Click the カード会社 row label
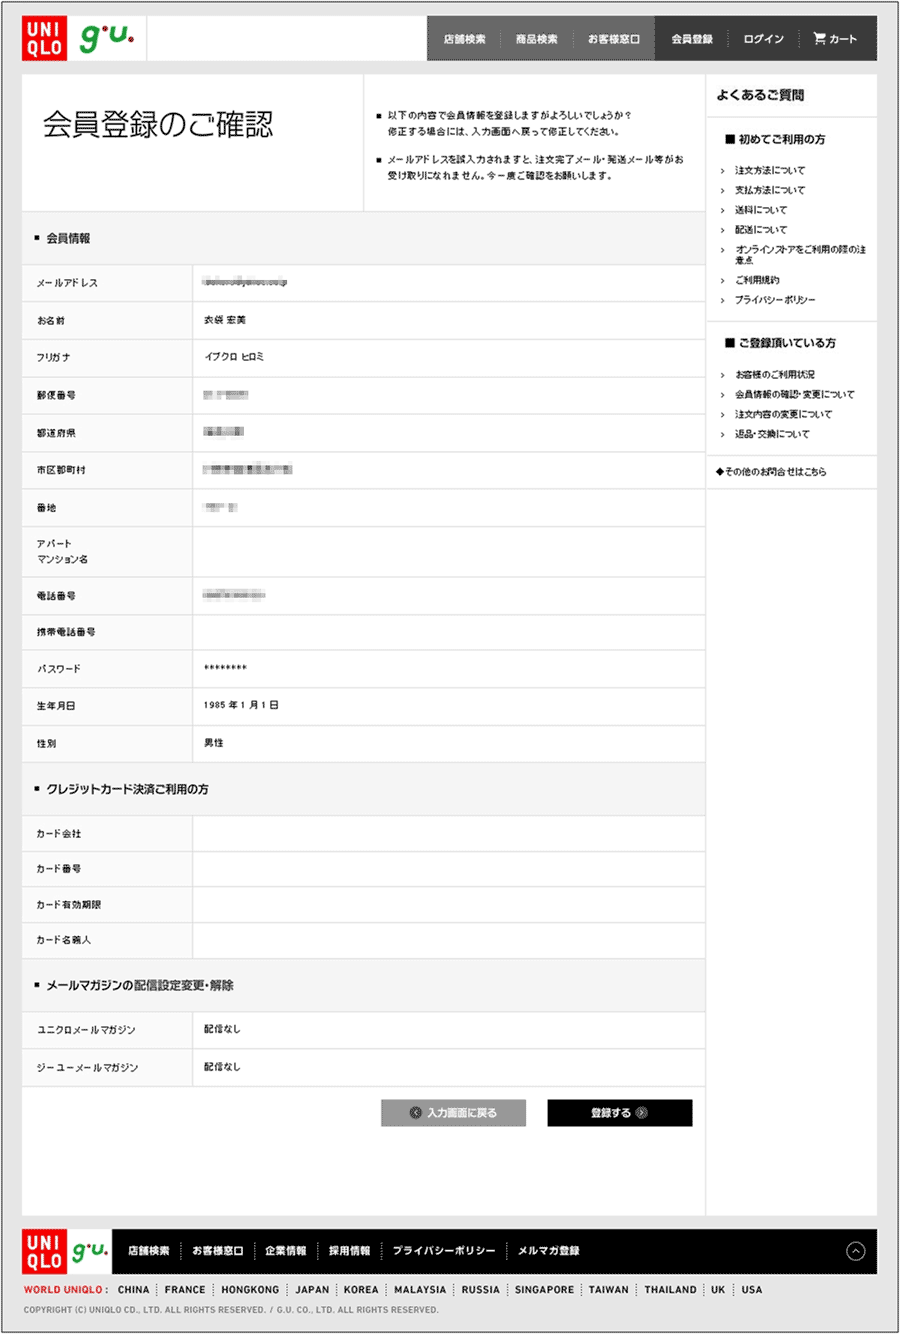 [x=59, y=833]
